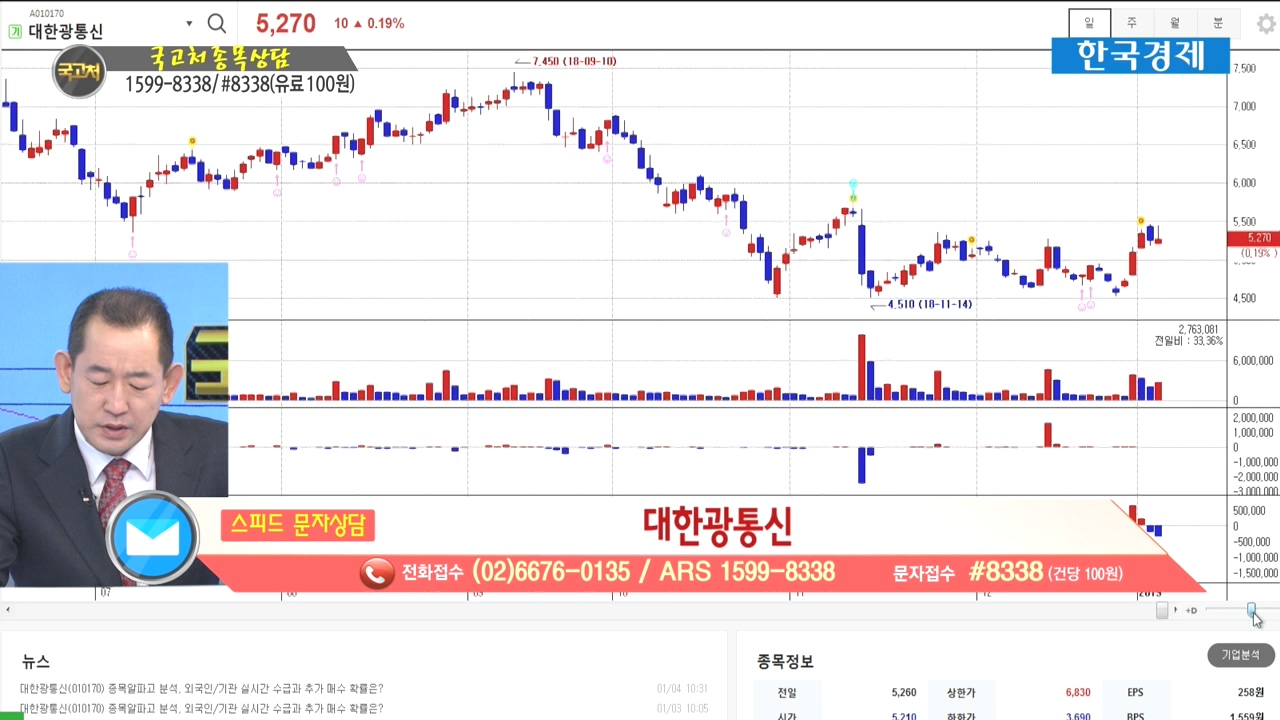Click the chart horizontal scrollbar thumb
Viewport: 1280px width, 720px height.
pyautogui.click(x=1161, y=610)
